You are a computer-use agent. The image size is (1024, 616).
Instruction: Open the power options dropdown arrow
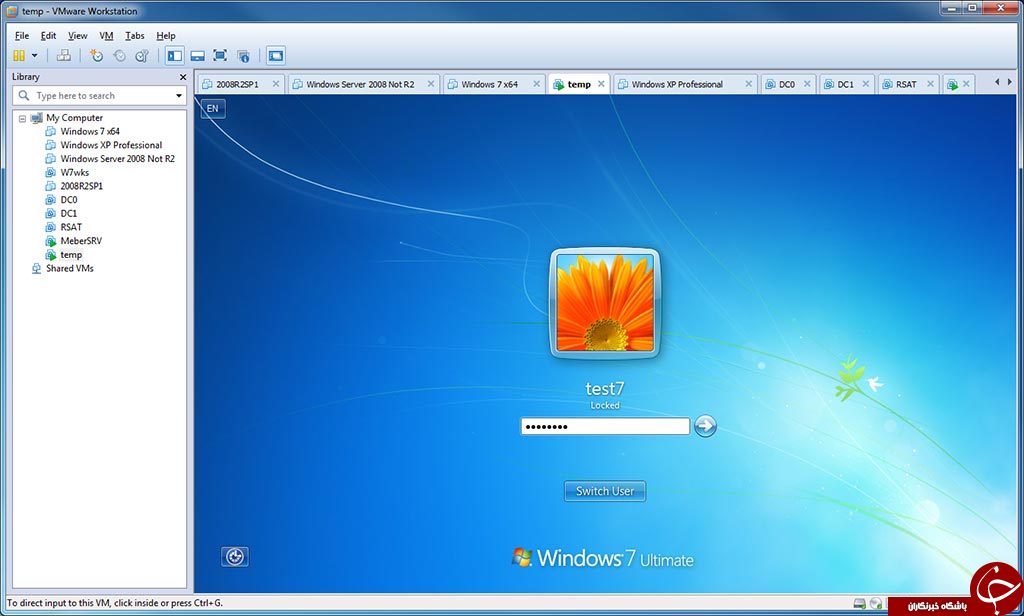point(35,56)
